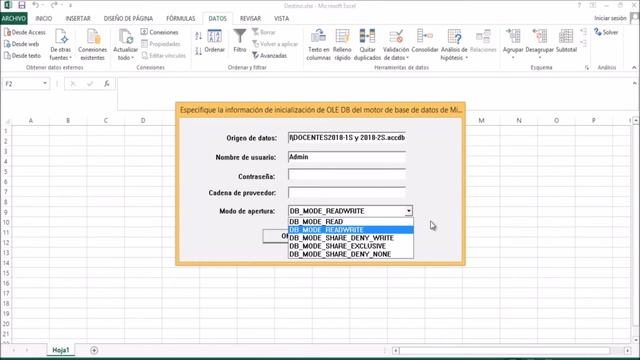Click the Cadena de proveedor field
The height and width of the screenshot is (360, 640).
pos(347,192)
